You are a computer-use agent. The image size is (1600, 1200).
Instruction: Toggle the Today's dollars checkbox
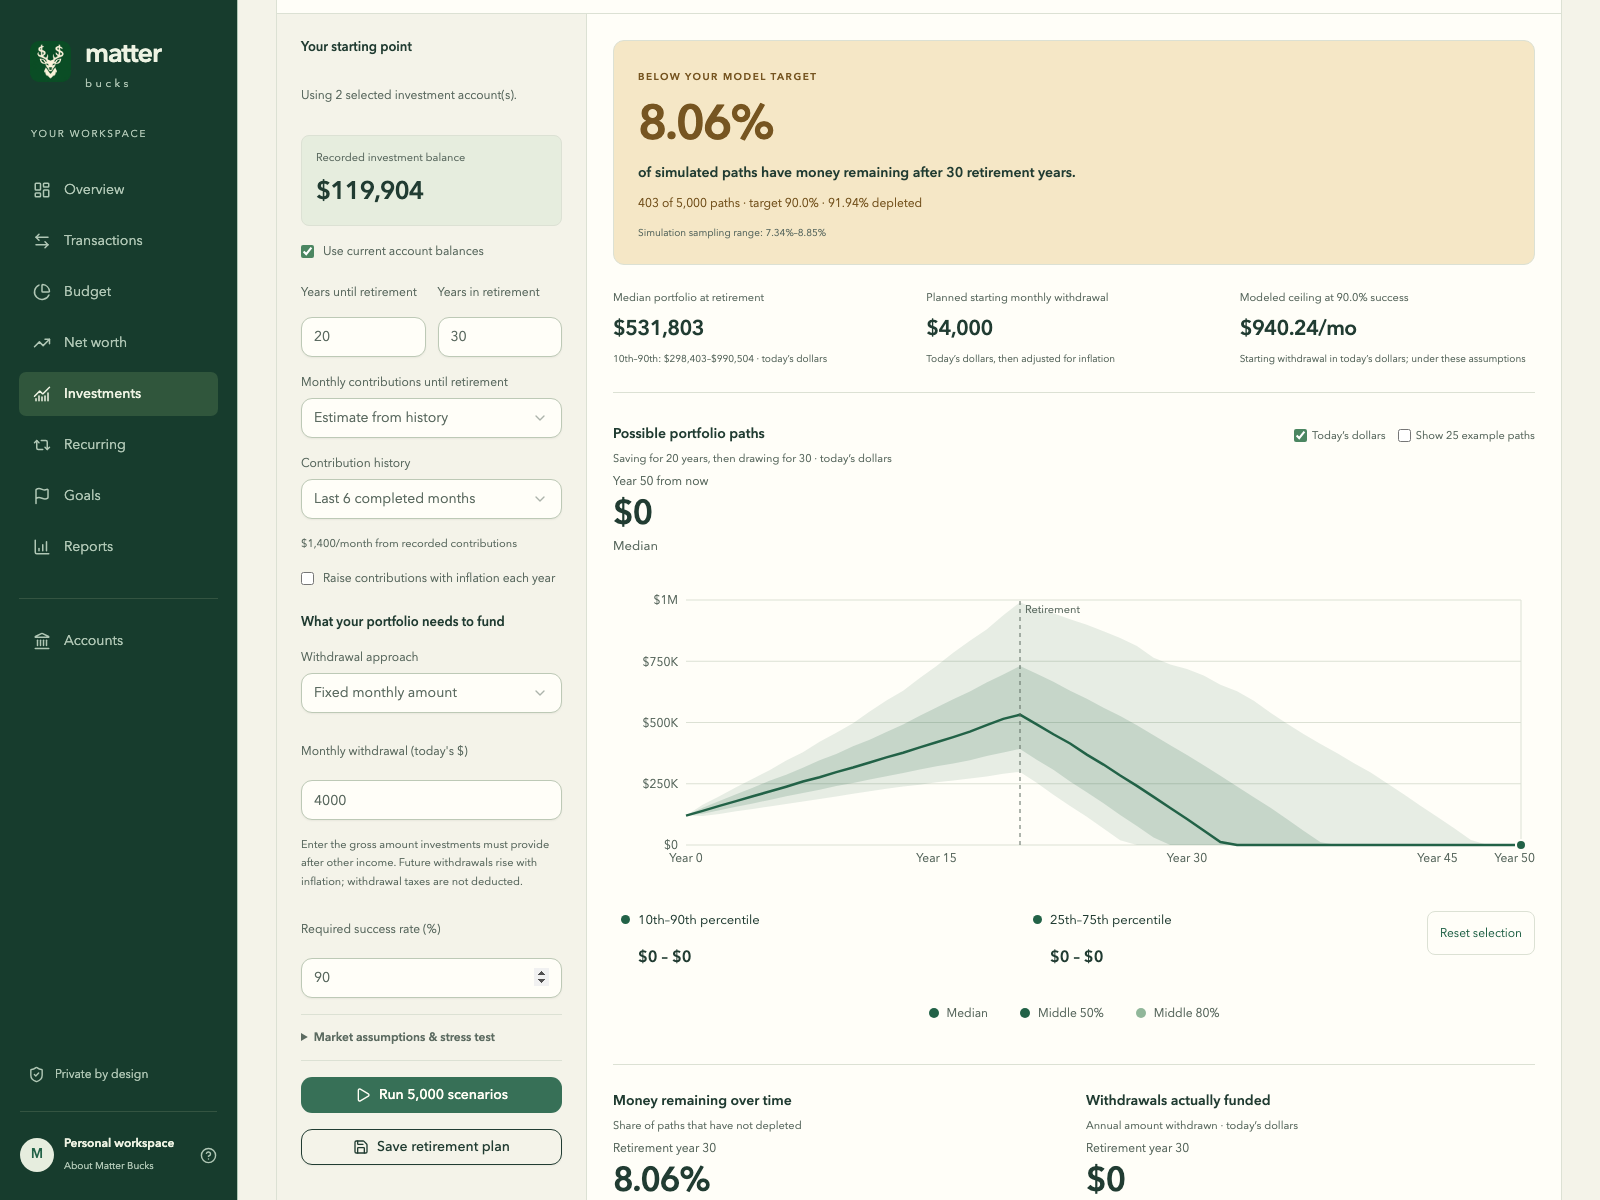click(1300, 436)
